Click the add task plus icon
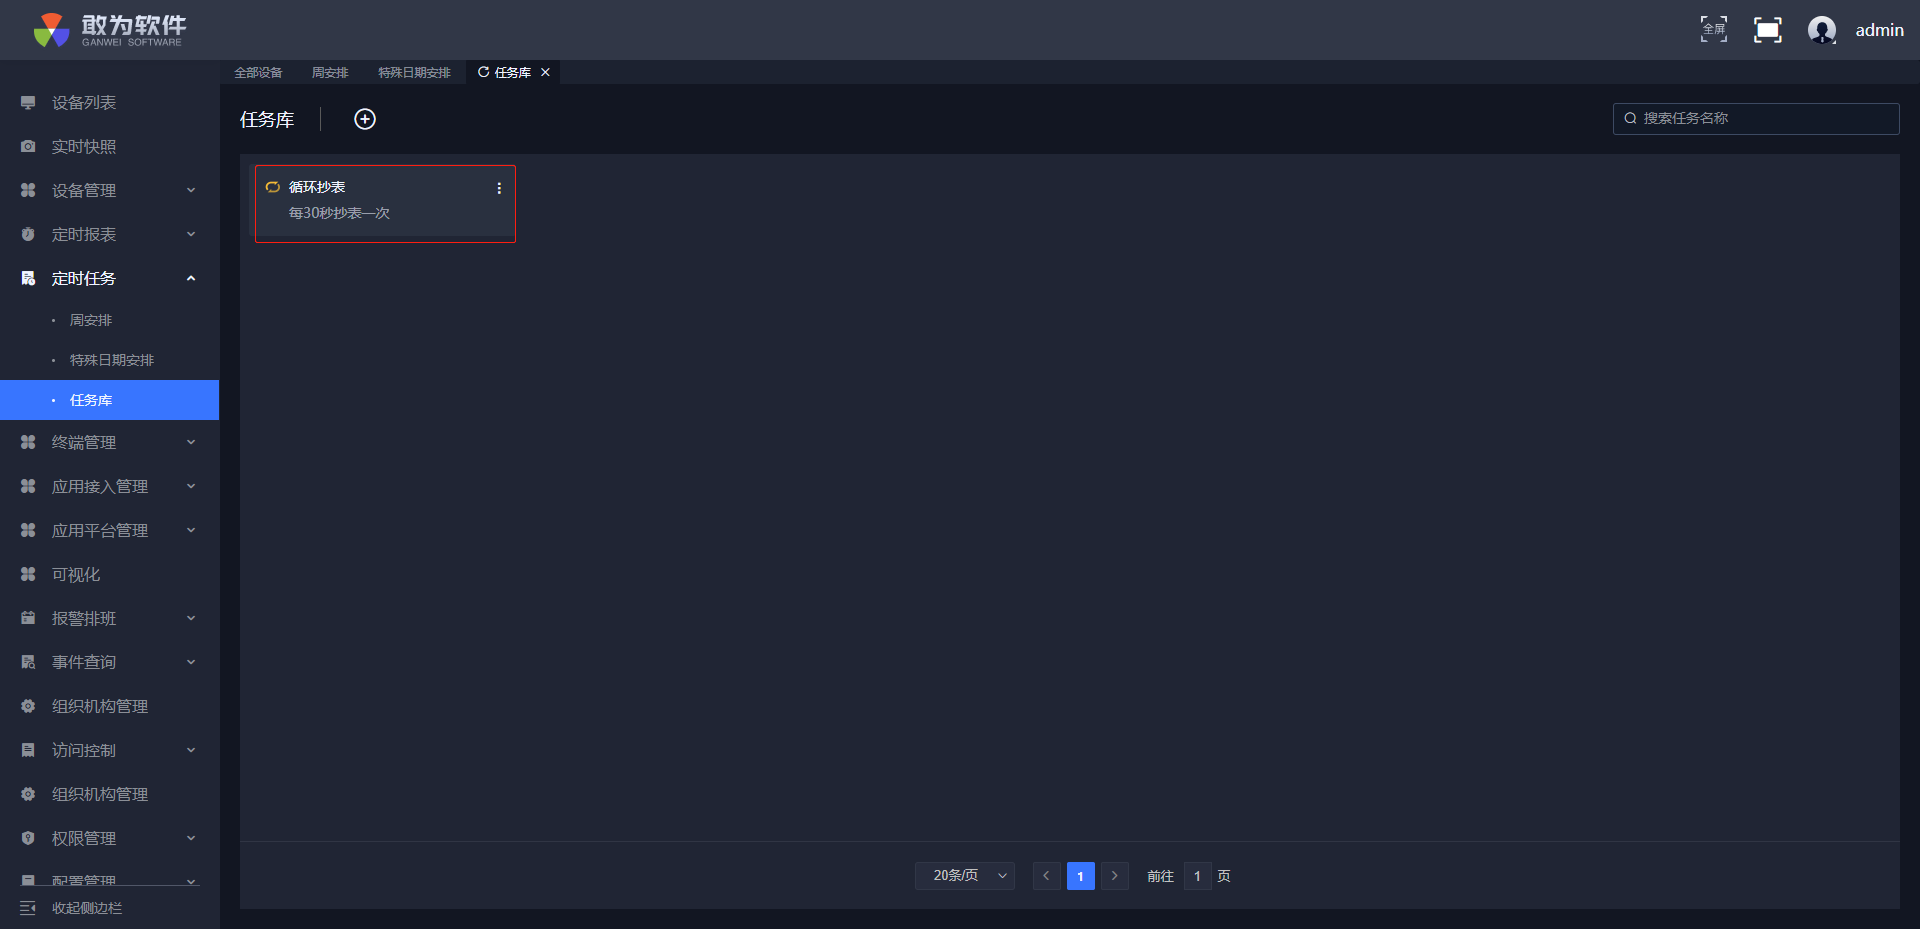Image resolution: width=1920 pixels, height=929 pixels. coord(365,119)
